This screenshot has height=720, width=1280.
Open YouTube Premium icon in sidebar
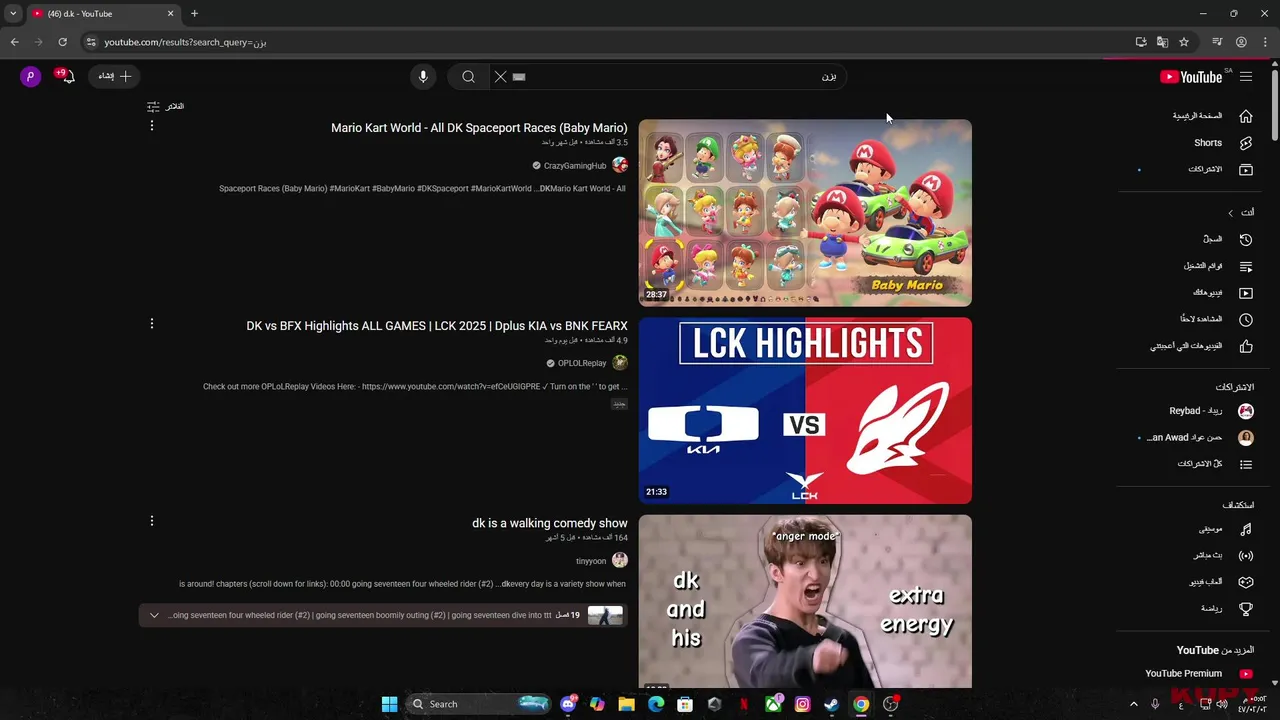(1246, 674)
